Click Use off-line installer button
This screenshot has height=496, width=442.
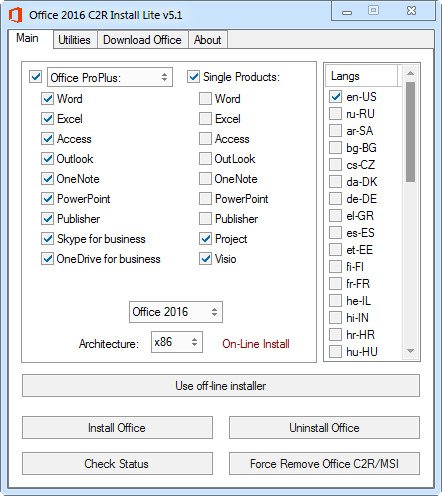click(x=221, y=386)
